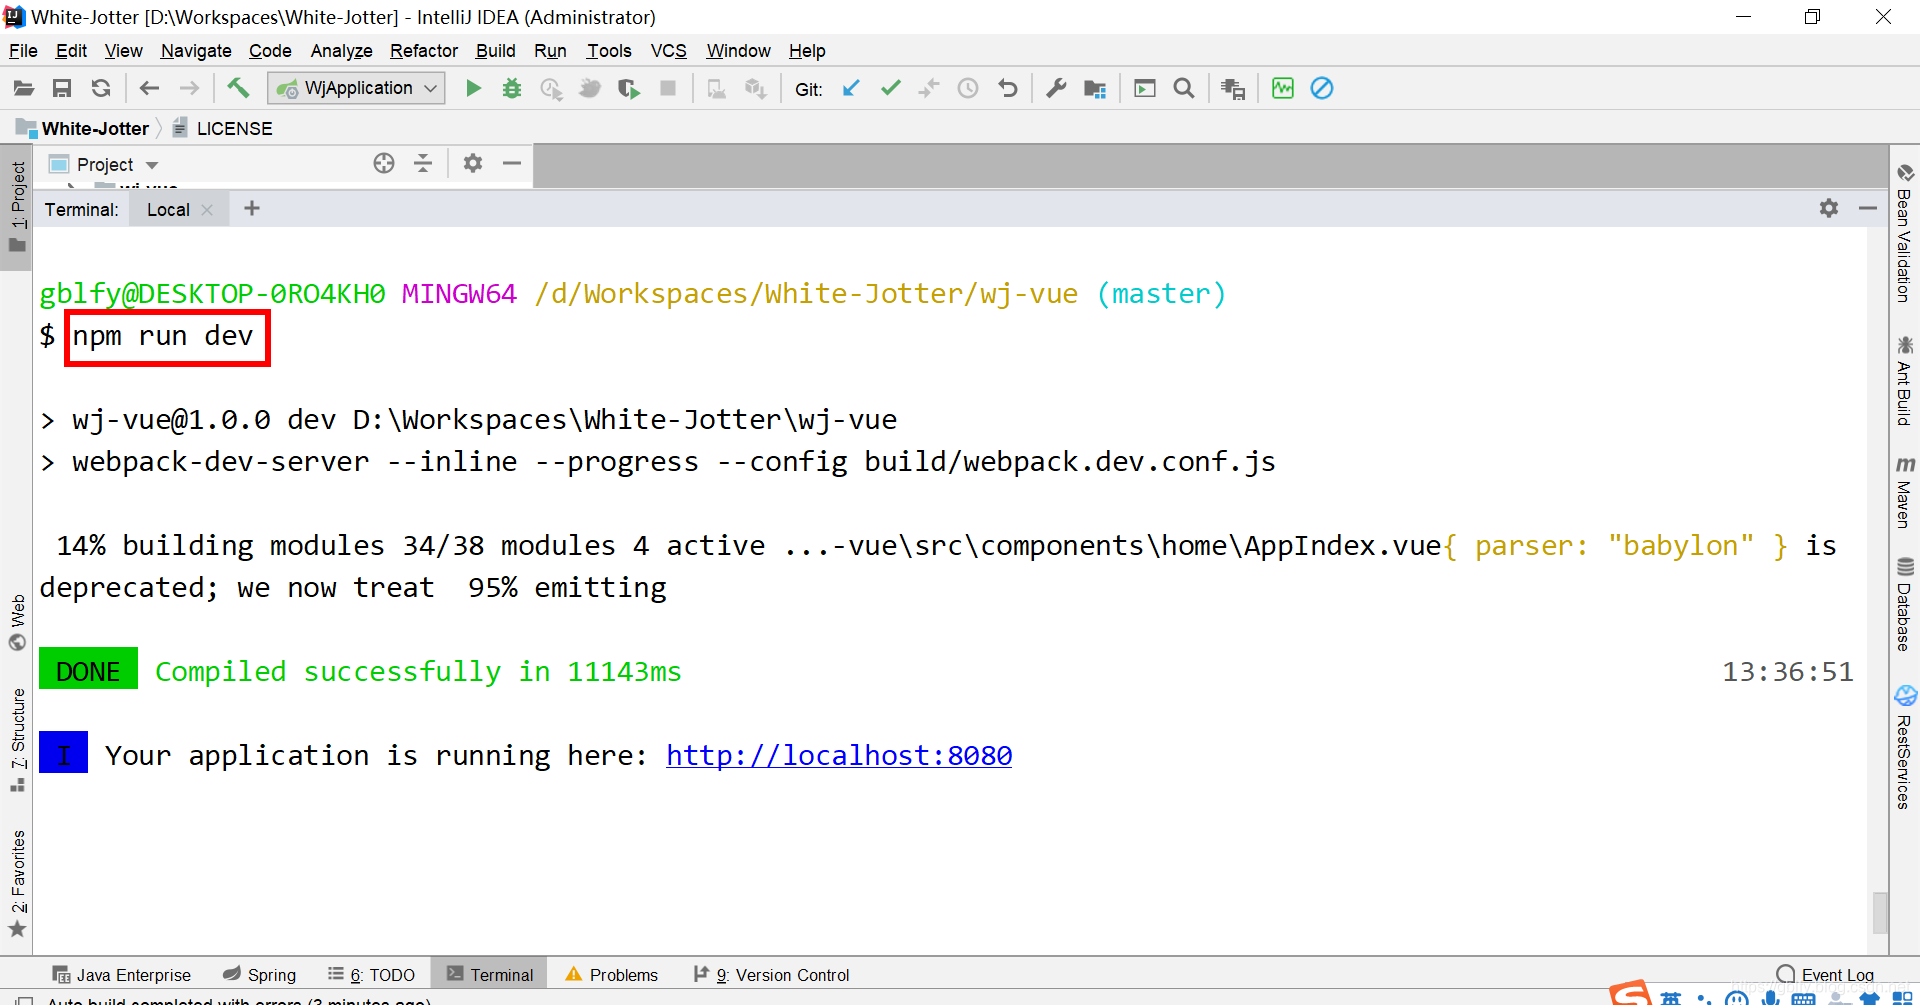Open the Database side panel
This screenshot has width=1920, height=1005.
click(x=1905, y=605)
